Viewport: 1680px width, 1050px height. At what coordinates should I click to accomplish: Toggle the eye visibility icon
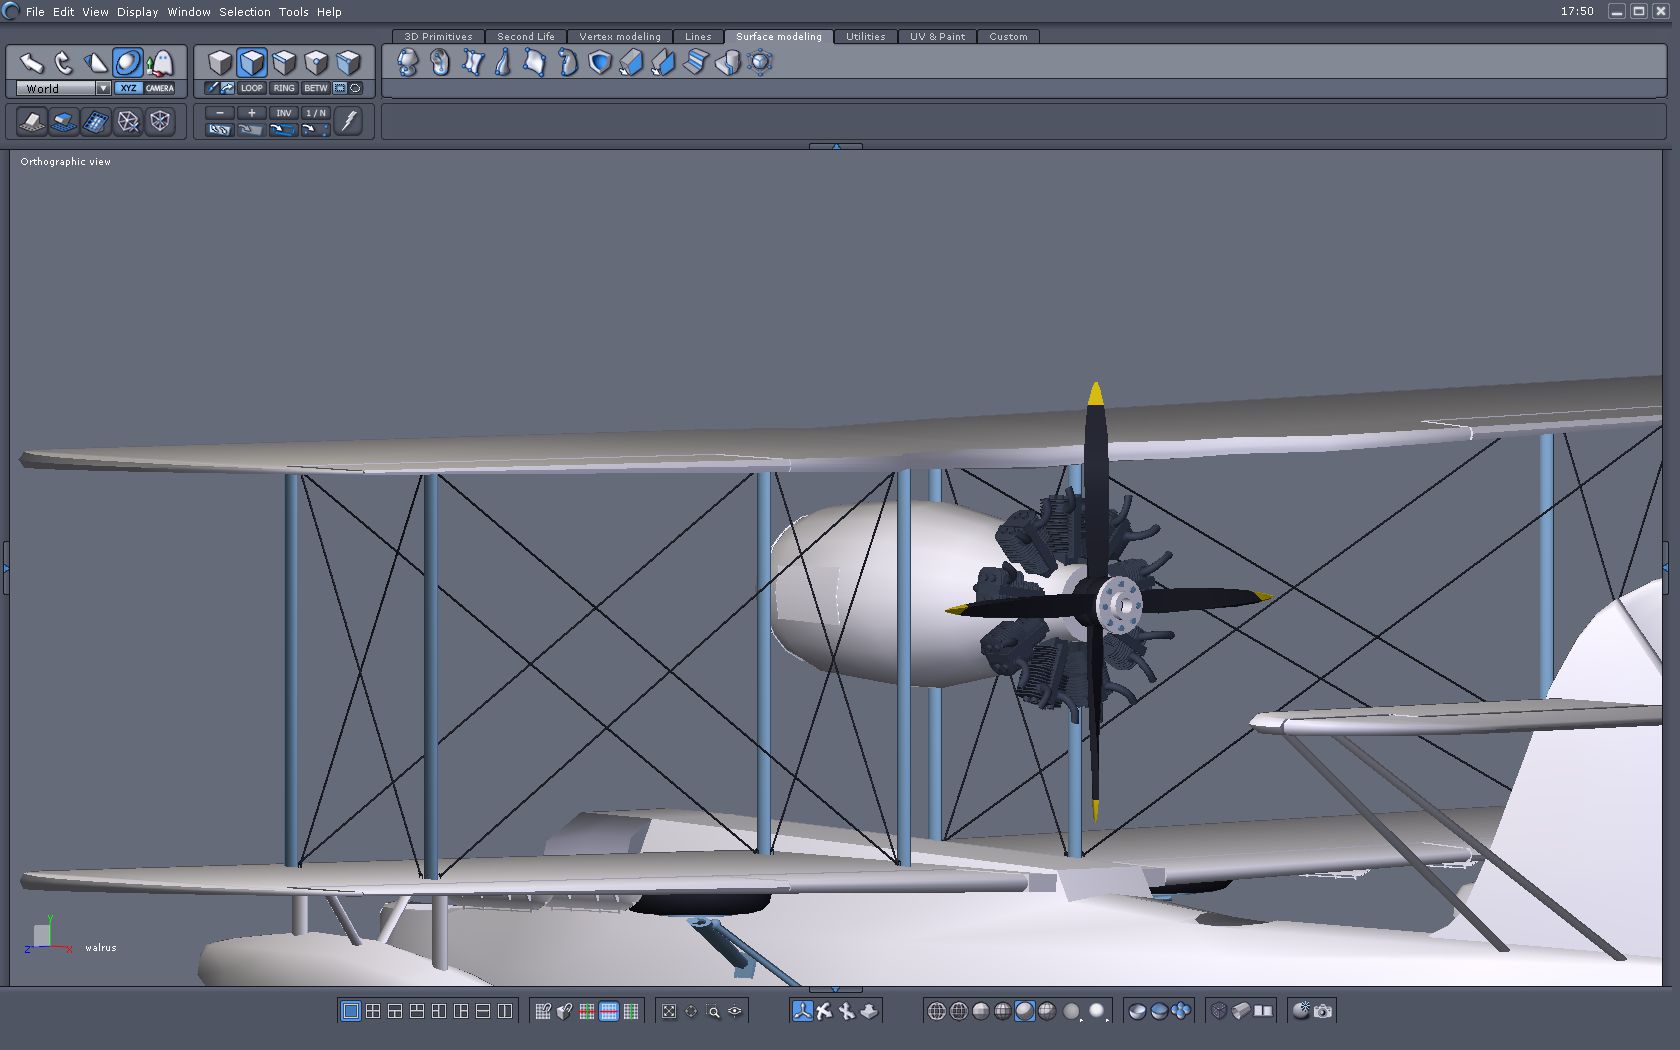tap(735, 1011)
